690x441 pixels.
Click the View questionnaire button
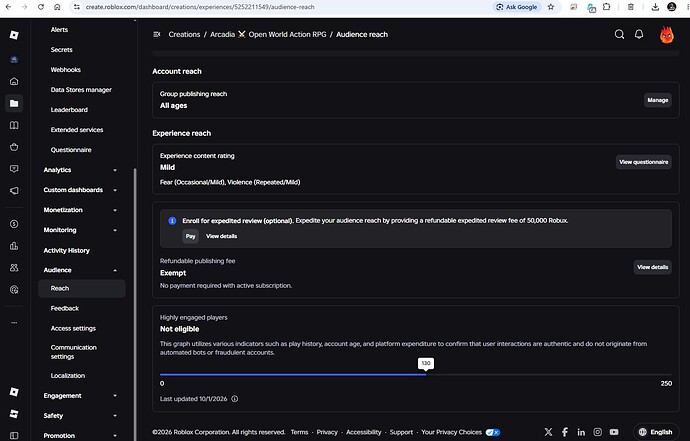[x=643, y=162]
